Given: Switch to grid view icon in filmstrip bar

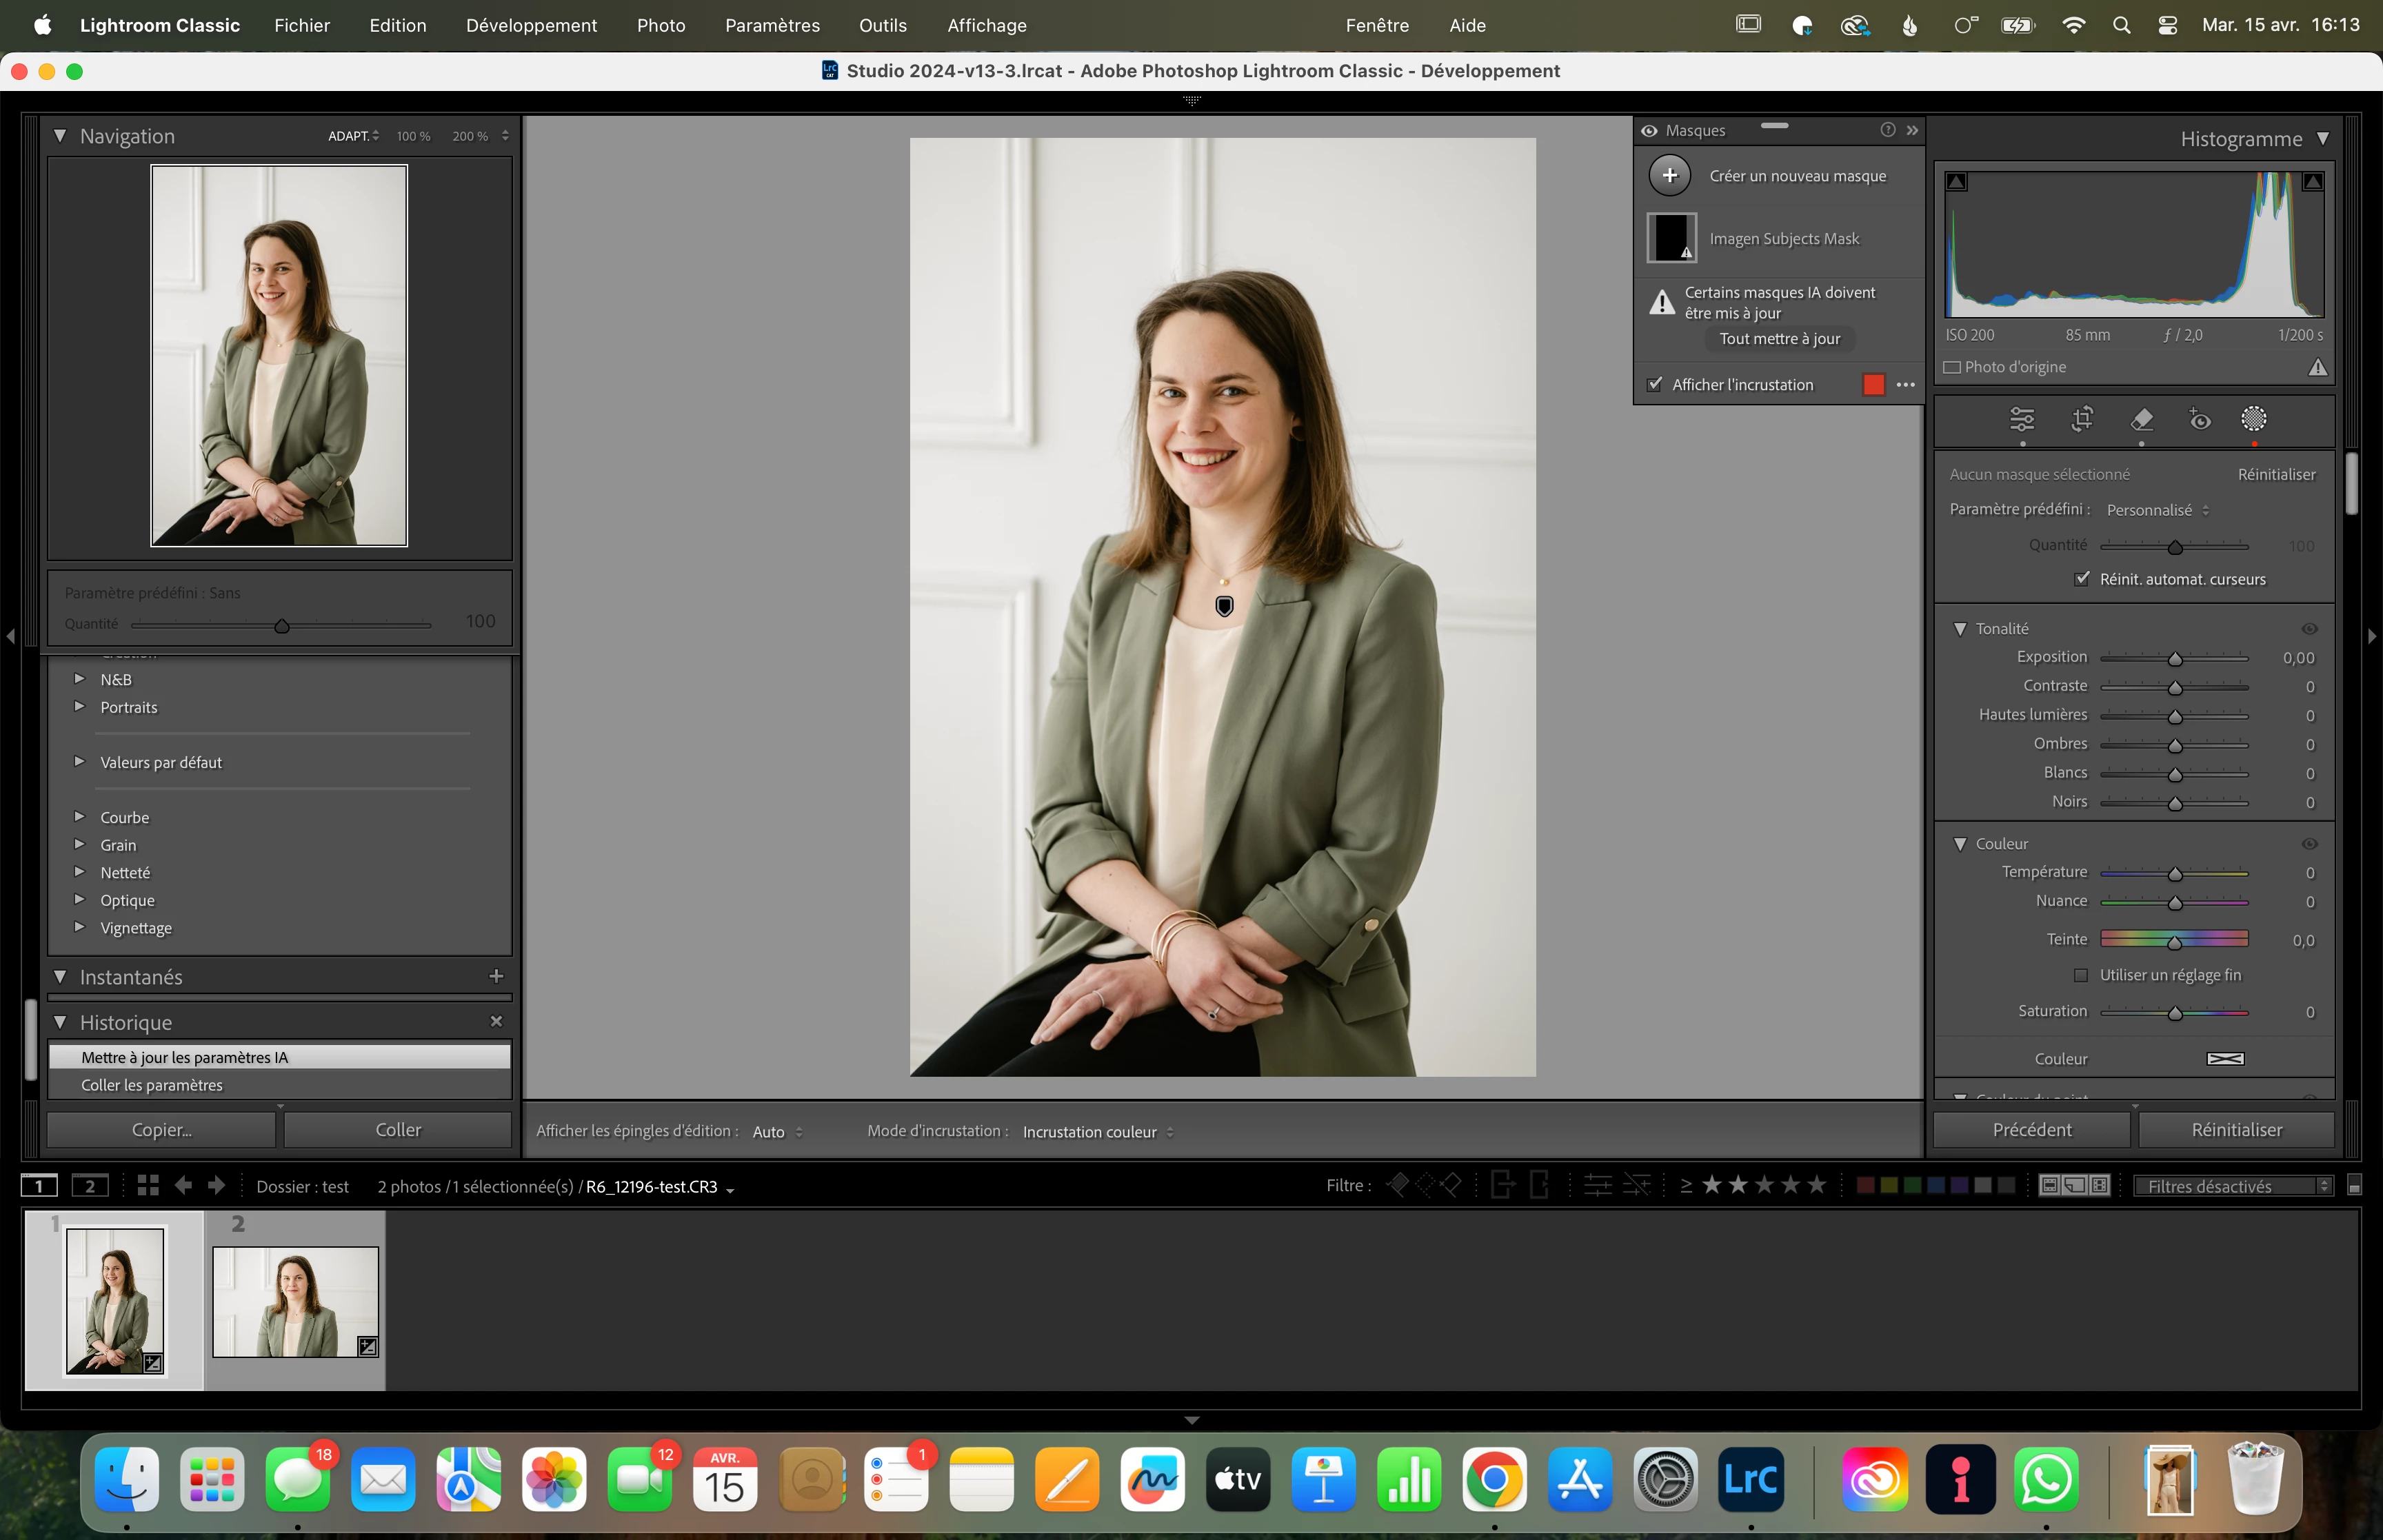Looking at the screenshot, I should click(x=148, y=1186).
